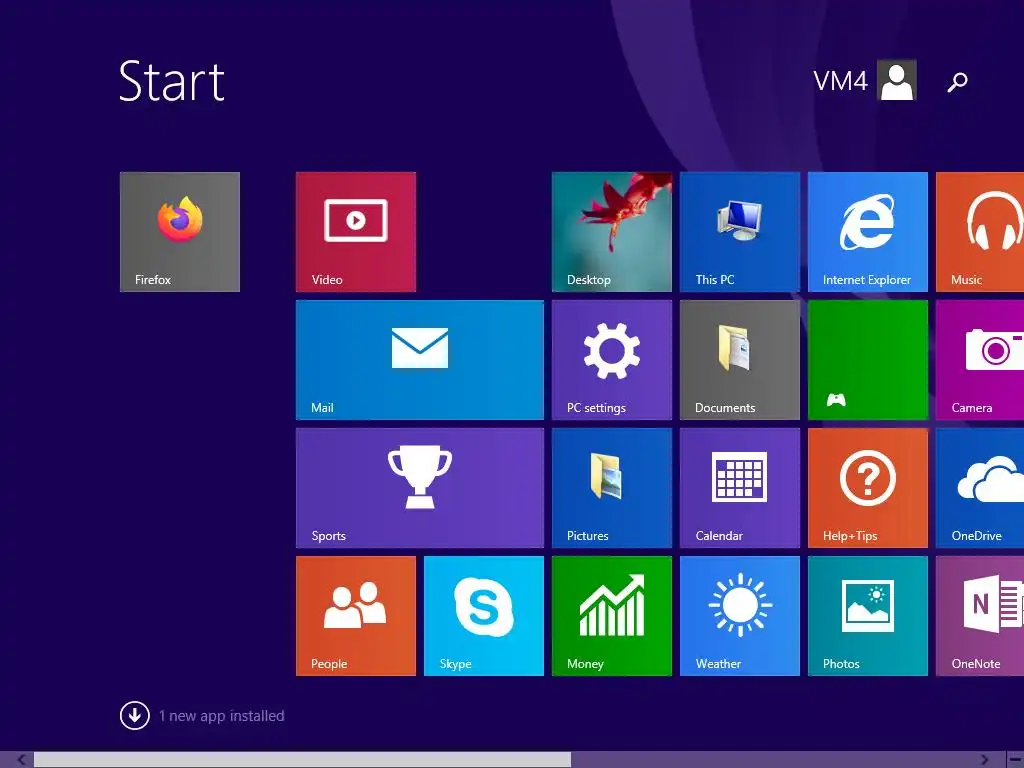Click the '1 new app installed' text
The image size is (1024, 768).
221,716
